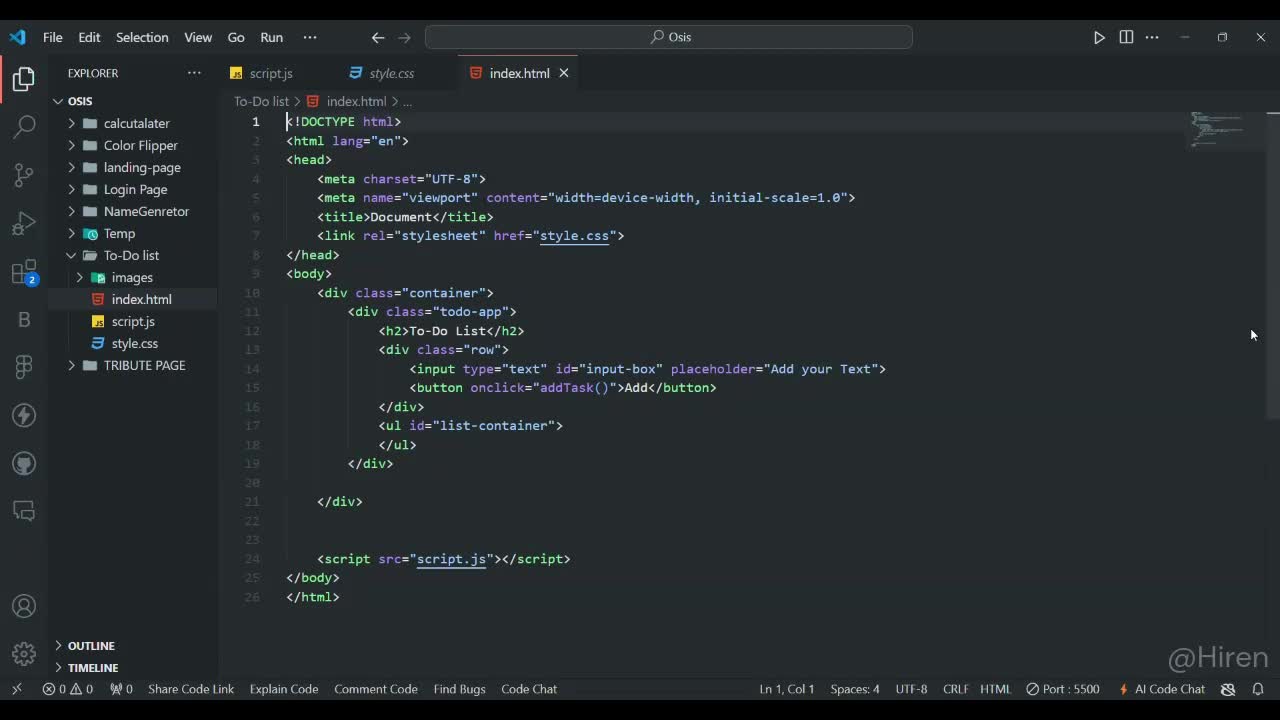The width and height of the screenshot is (1280, 720).
Task: Open the Manage gear icon
Action: [24, 654]
